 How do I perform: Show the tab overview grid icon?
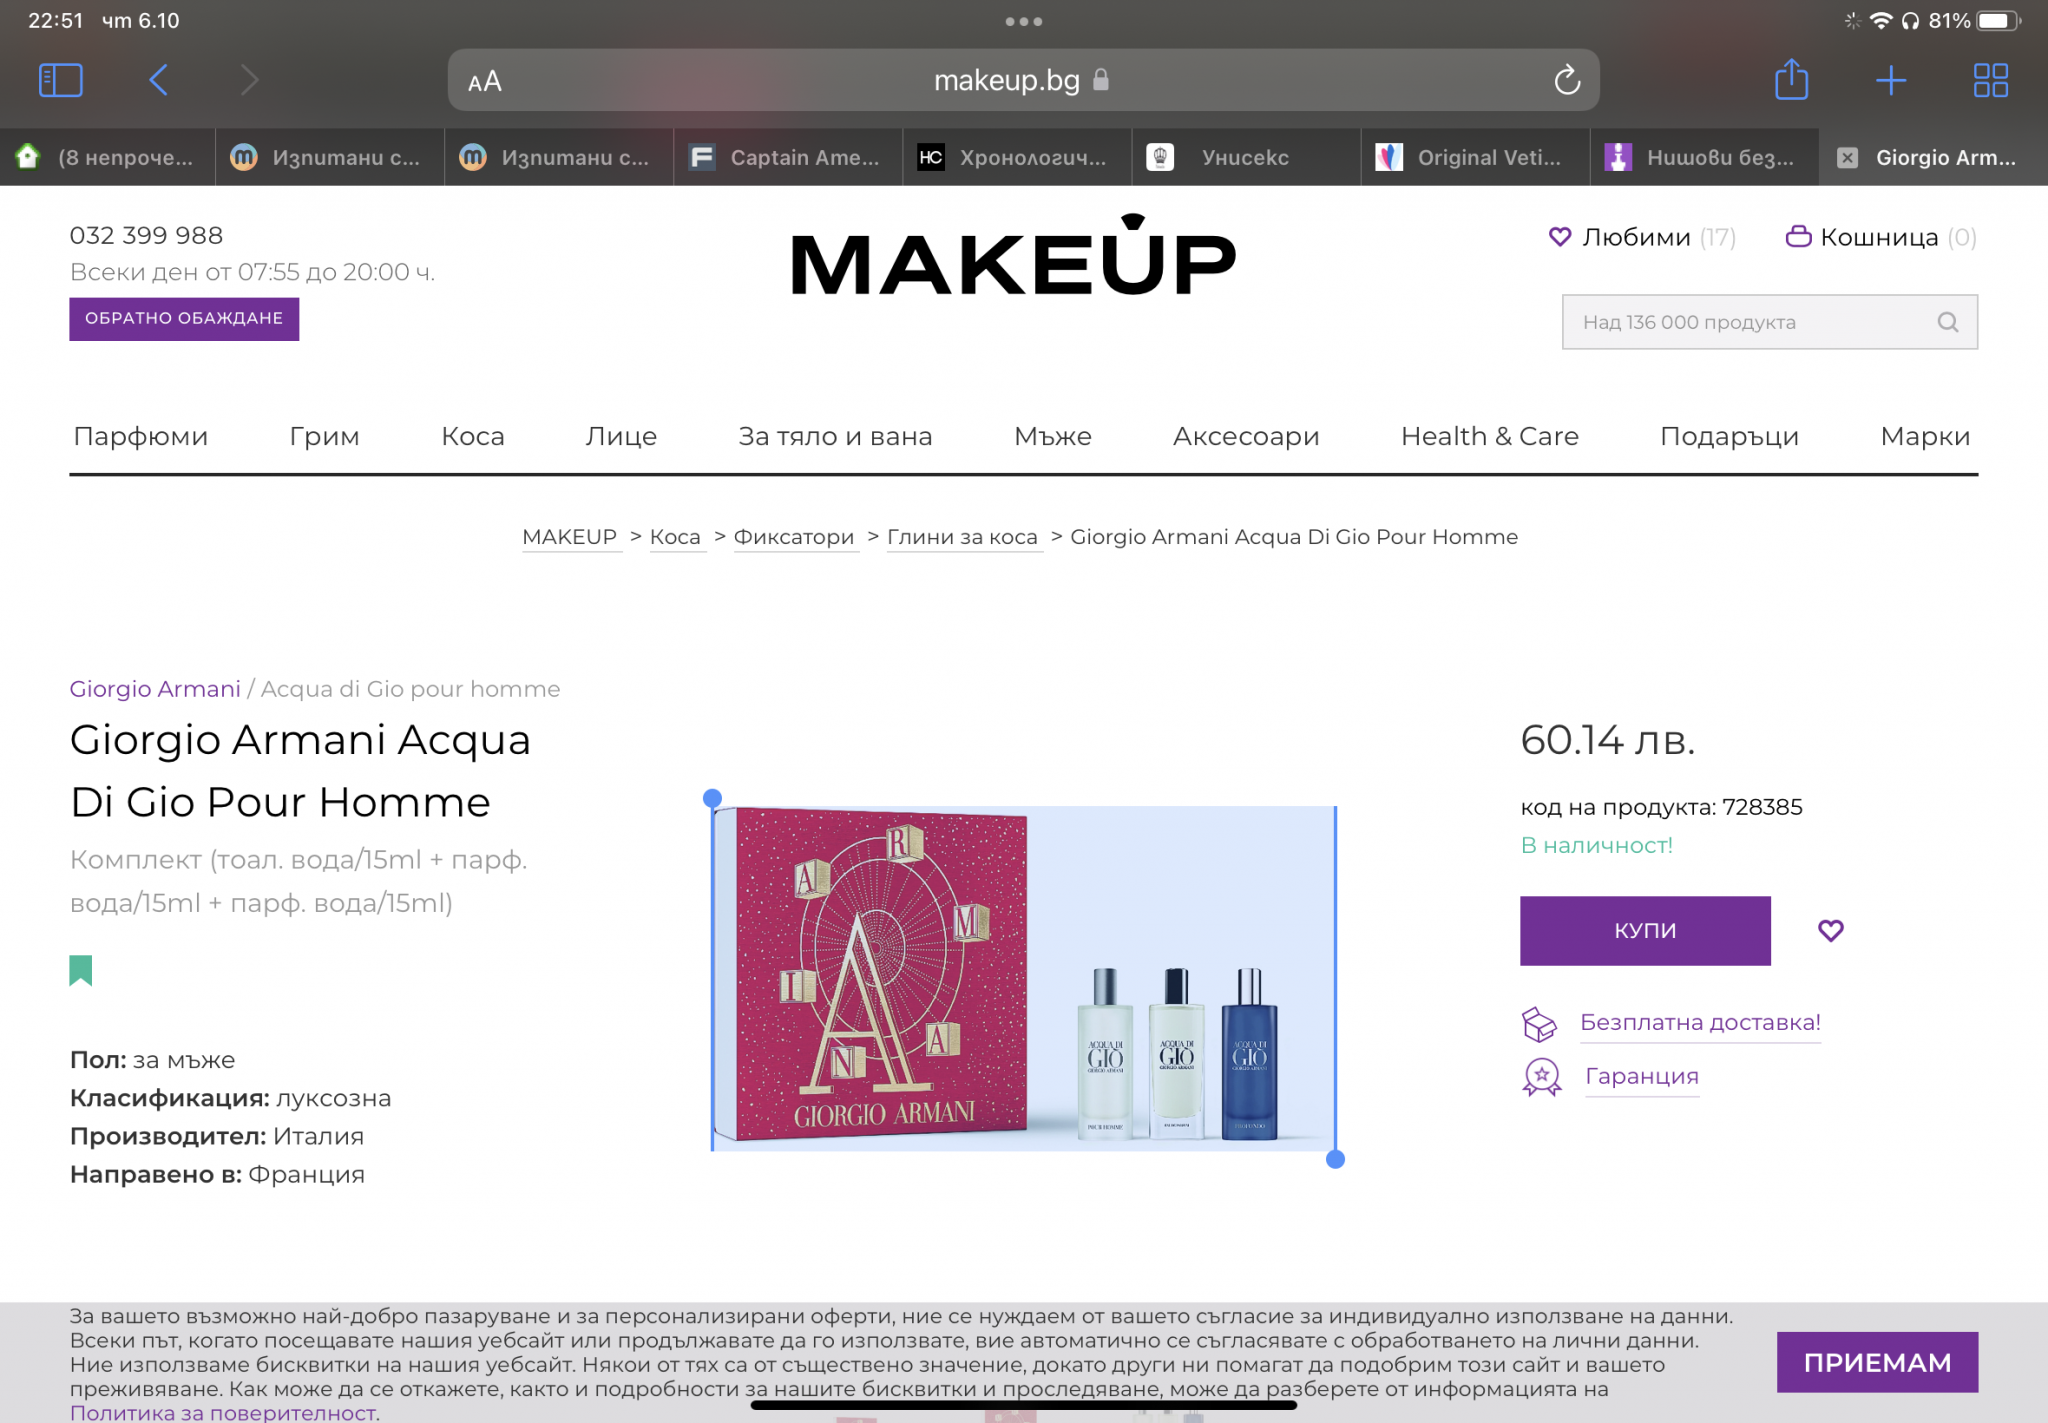1990,80
